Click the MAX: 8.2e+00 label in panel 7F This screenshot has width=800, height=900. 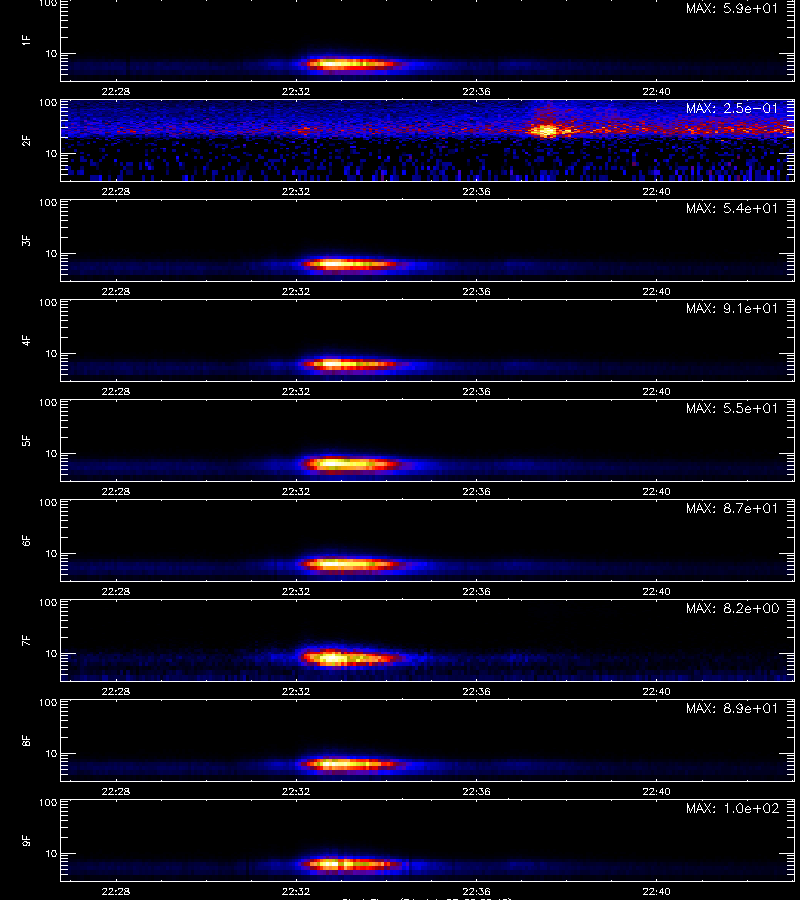[732, 608]
